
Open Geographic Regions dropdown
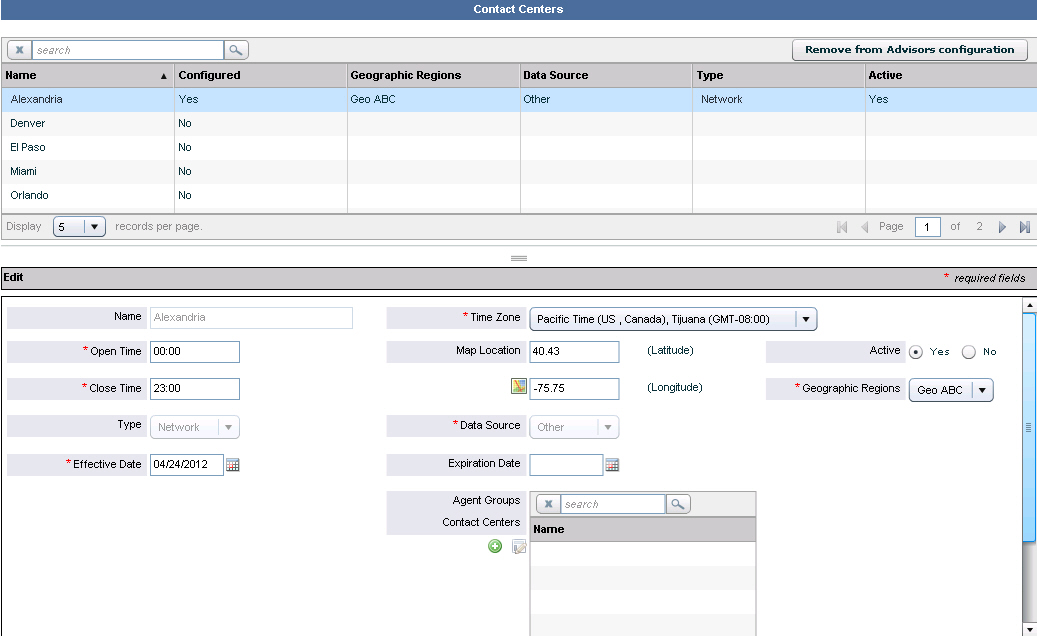click(951, 390)
